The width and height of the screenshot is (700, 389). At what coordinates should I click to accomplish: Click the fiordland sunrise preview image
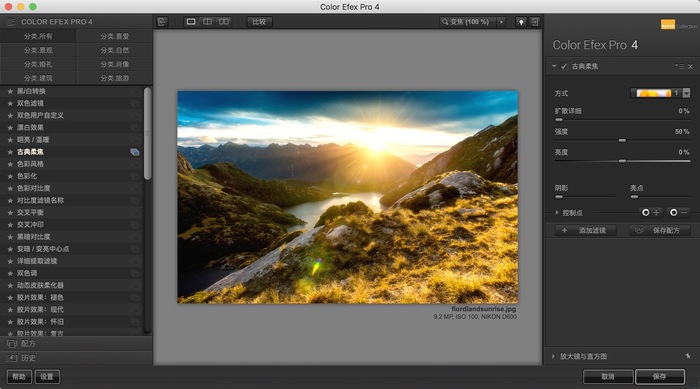(348, 197)
